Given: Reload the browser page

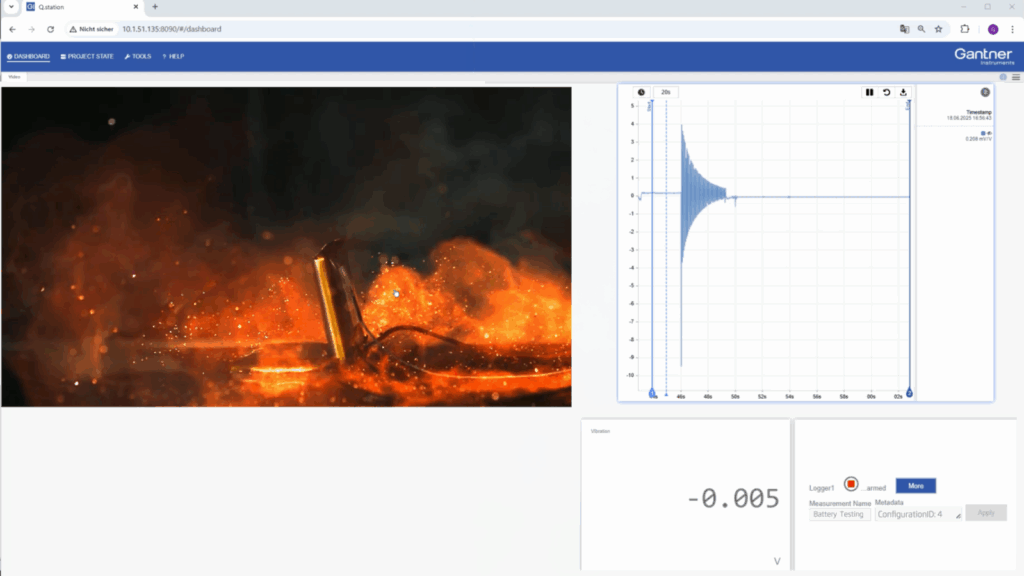Looking at the screenshot, I should tap(50, 29).
